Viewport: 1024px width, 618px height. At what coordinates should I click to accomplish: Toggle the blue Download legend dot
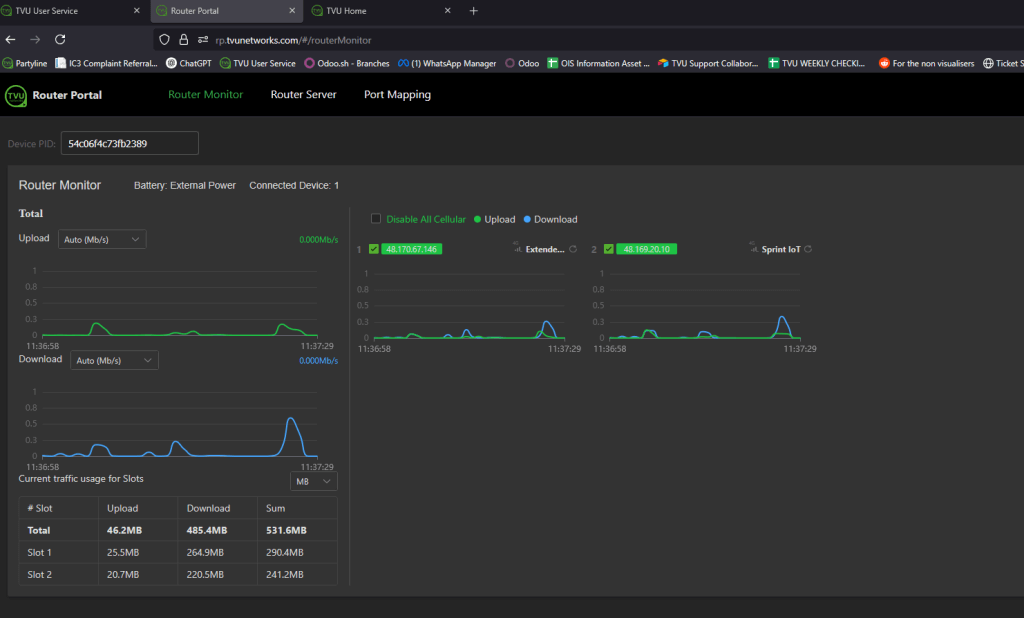527,220
